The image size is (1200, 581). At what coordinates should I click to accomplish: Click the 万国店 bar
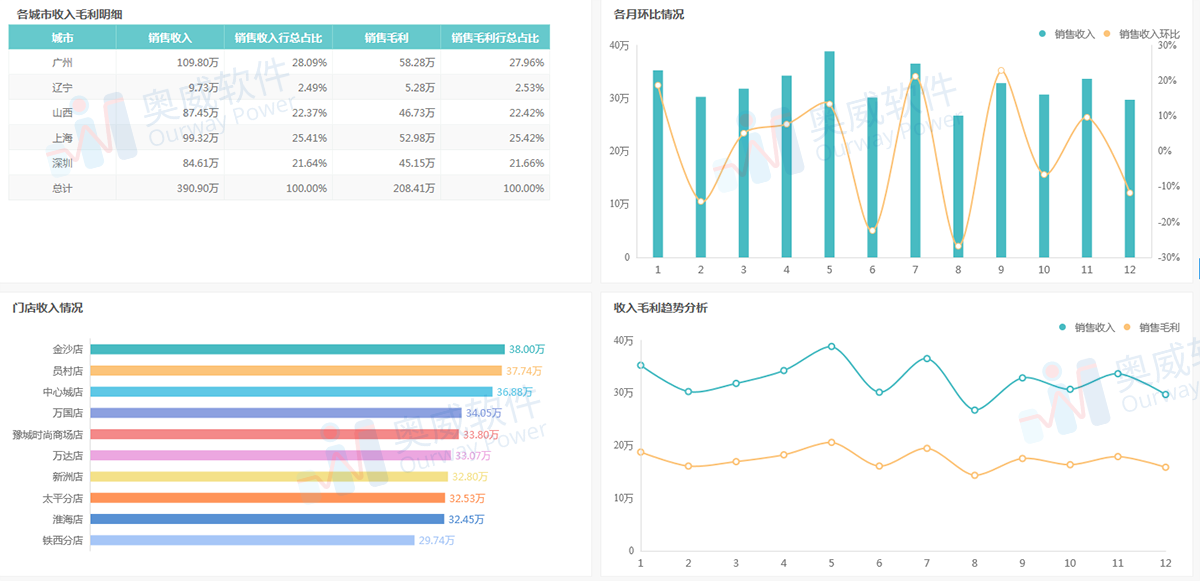point(276,413)
